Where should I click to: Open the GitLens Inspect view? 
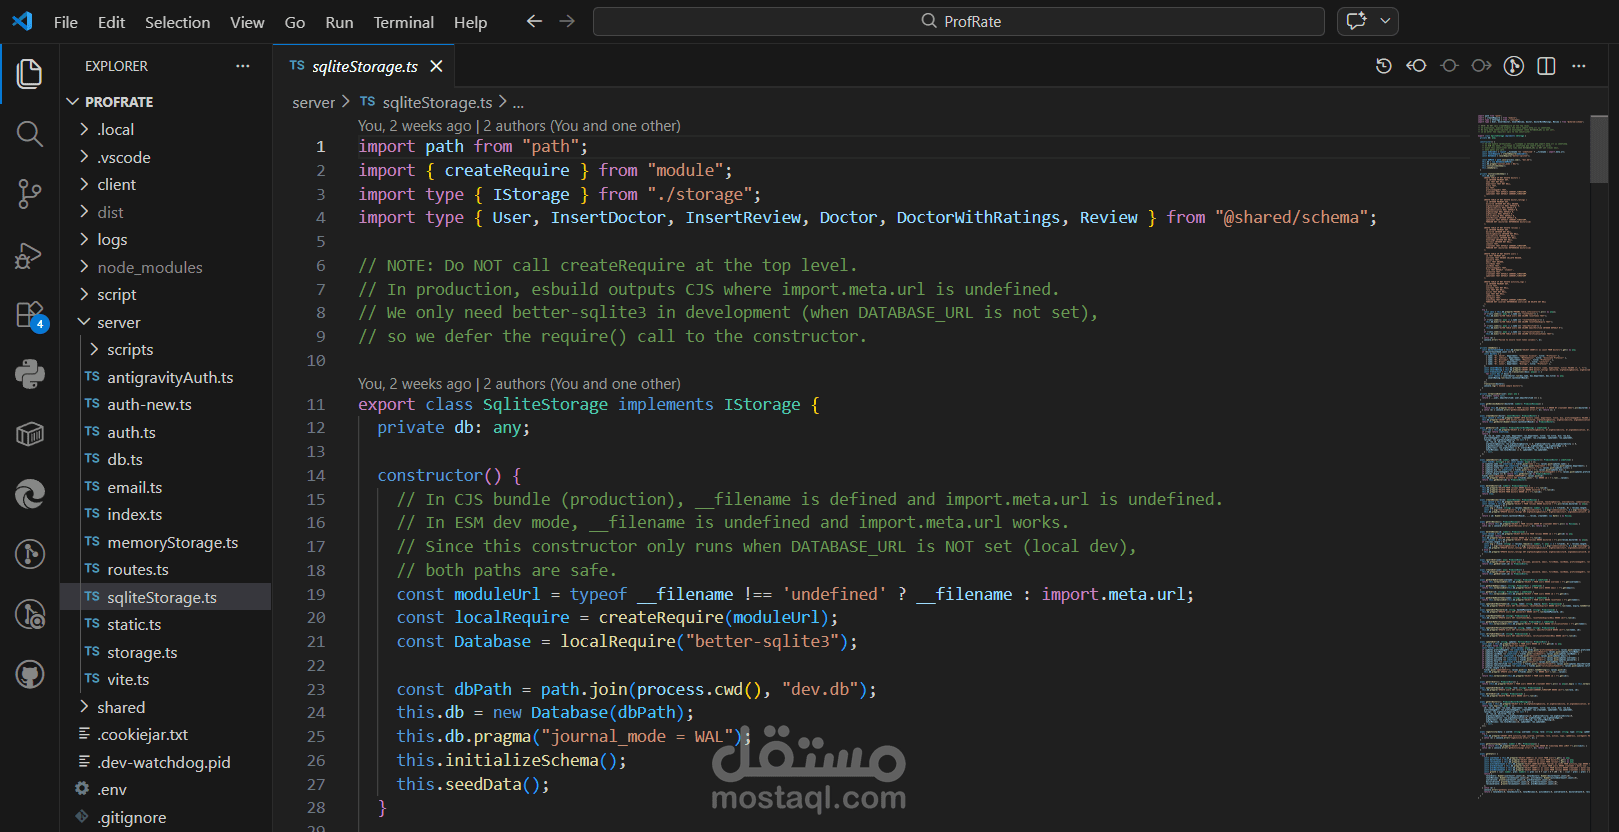(30, 614)
